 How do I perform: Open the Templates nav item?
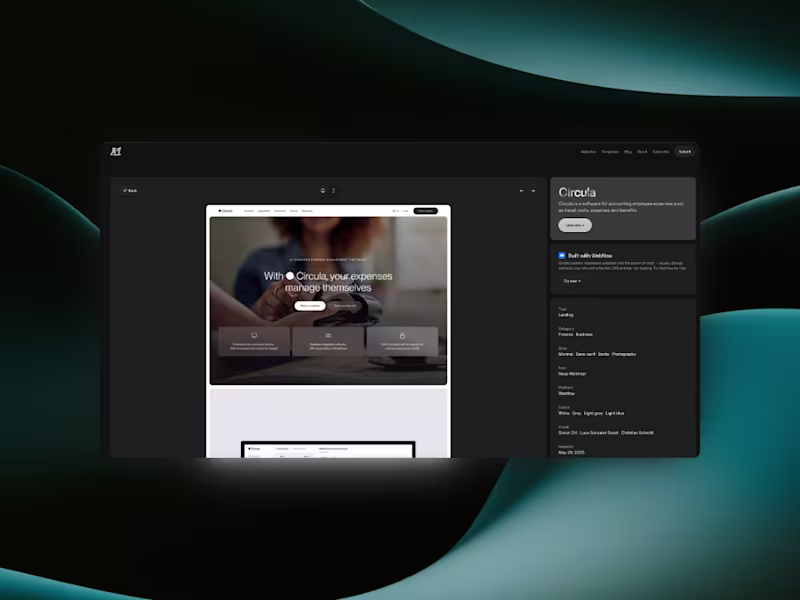tap(610, 152)
